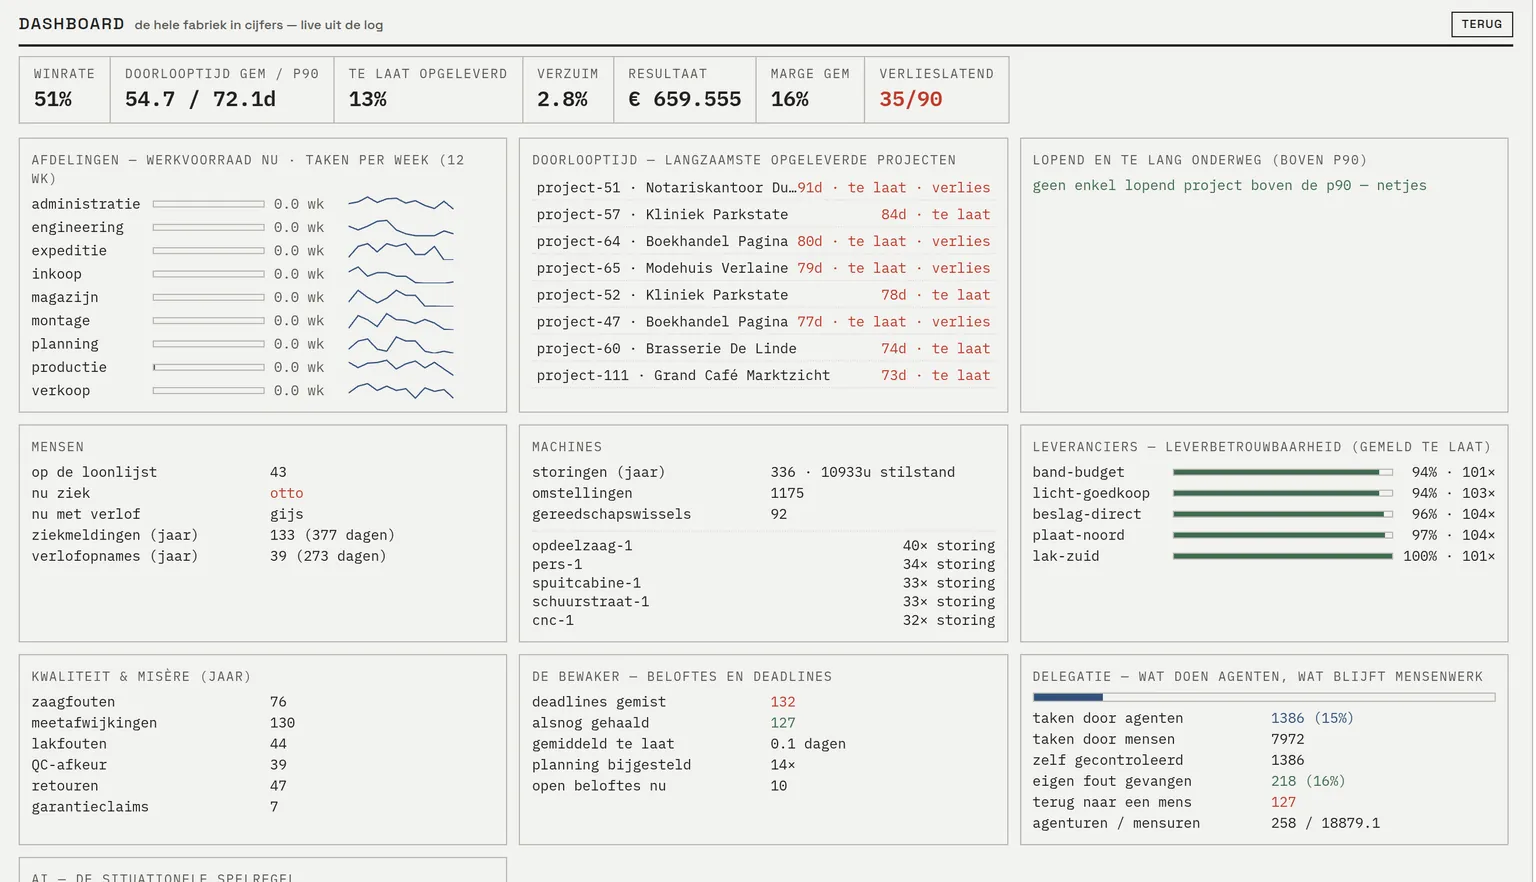Click the omstellingen value 1175

787,493
